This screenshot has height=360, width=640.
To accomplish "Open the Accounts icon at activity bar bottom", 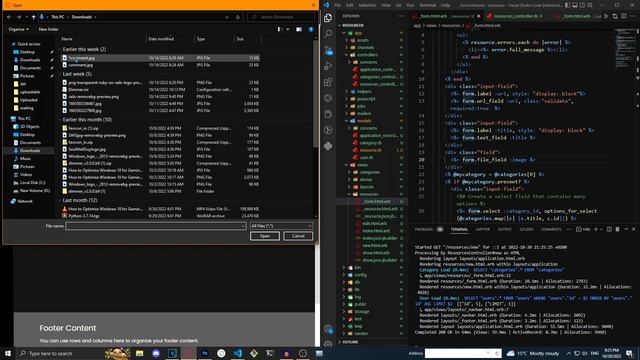I will [x=328, y=329].
